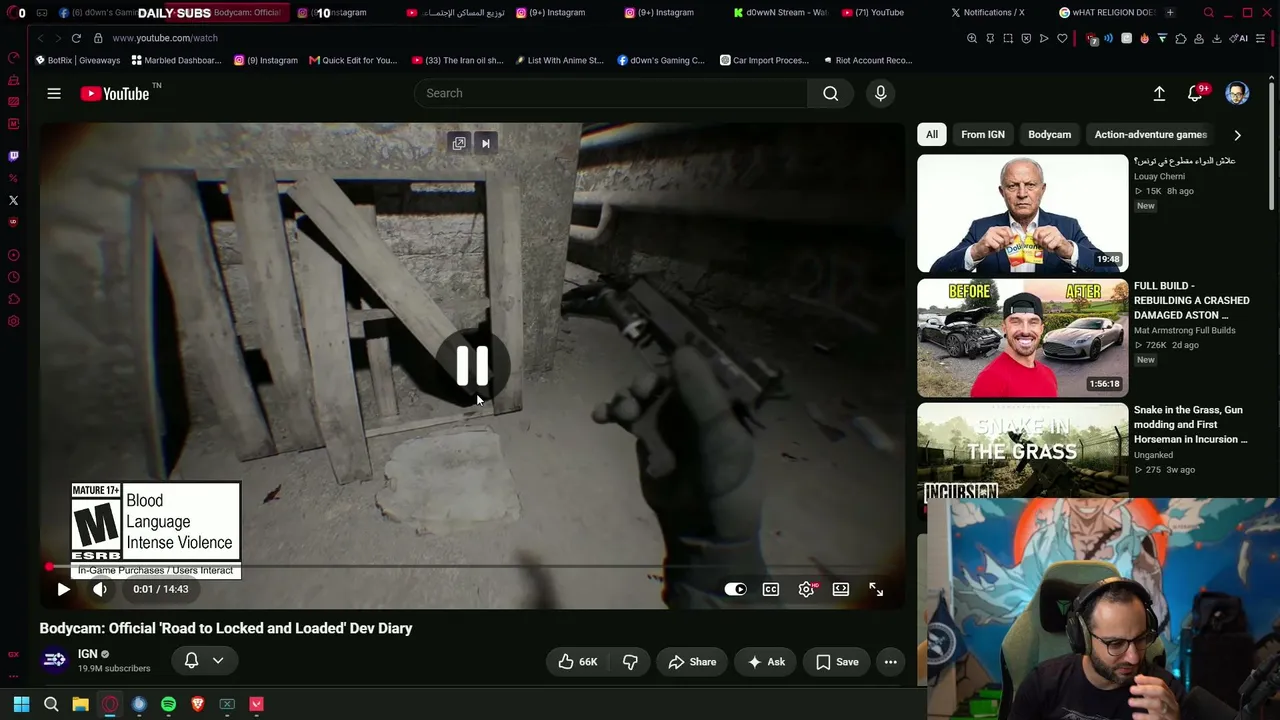Image resolution: width=1280 pixels, height=720 pixels.
Task: Open the browser AI assistant icon
Action: pos(1240,38)
